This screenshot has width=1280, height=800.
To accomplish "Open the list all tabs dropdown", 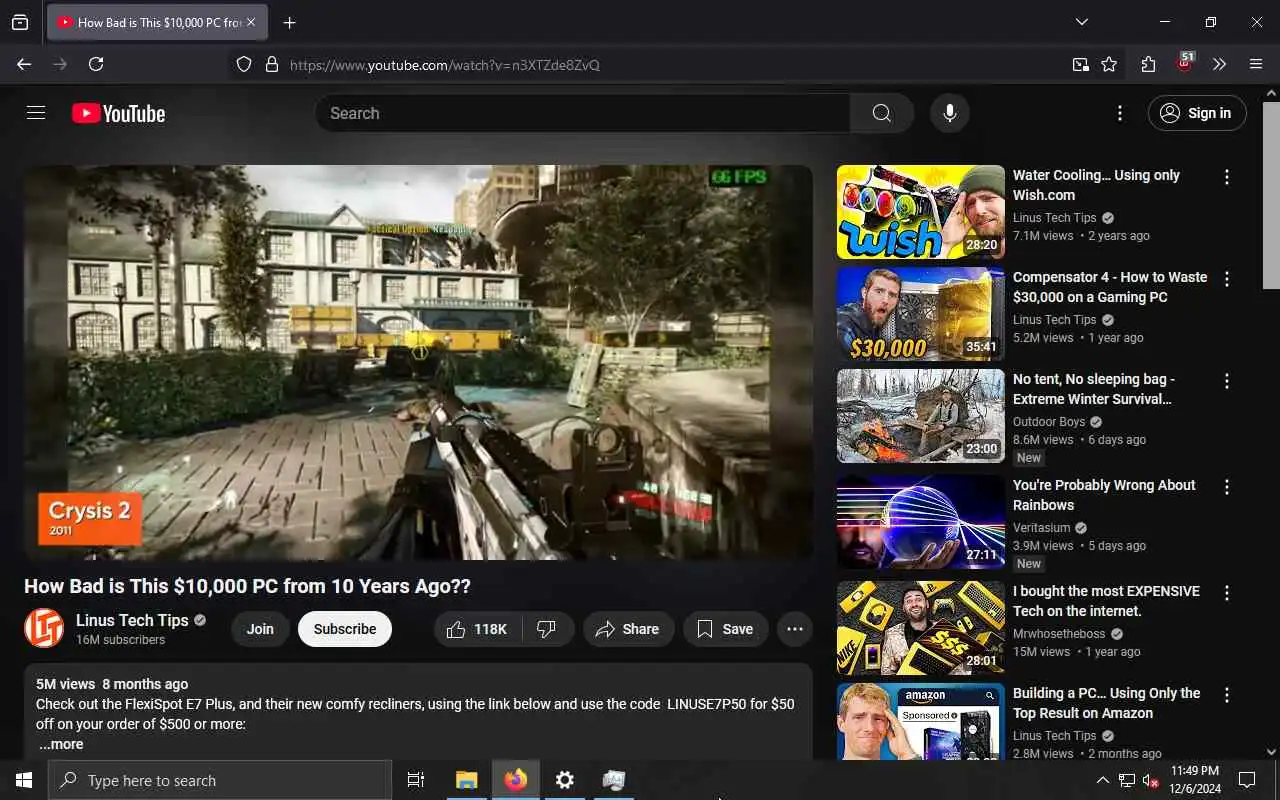I will pyautogui.click(x=1082, y=22).
